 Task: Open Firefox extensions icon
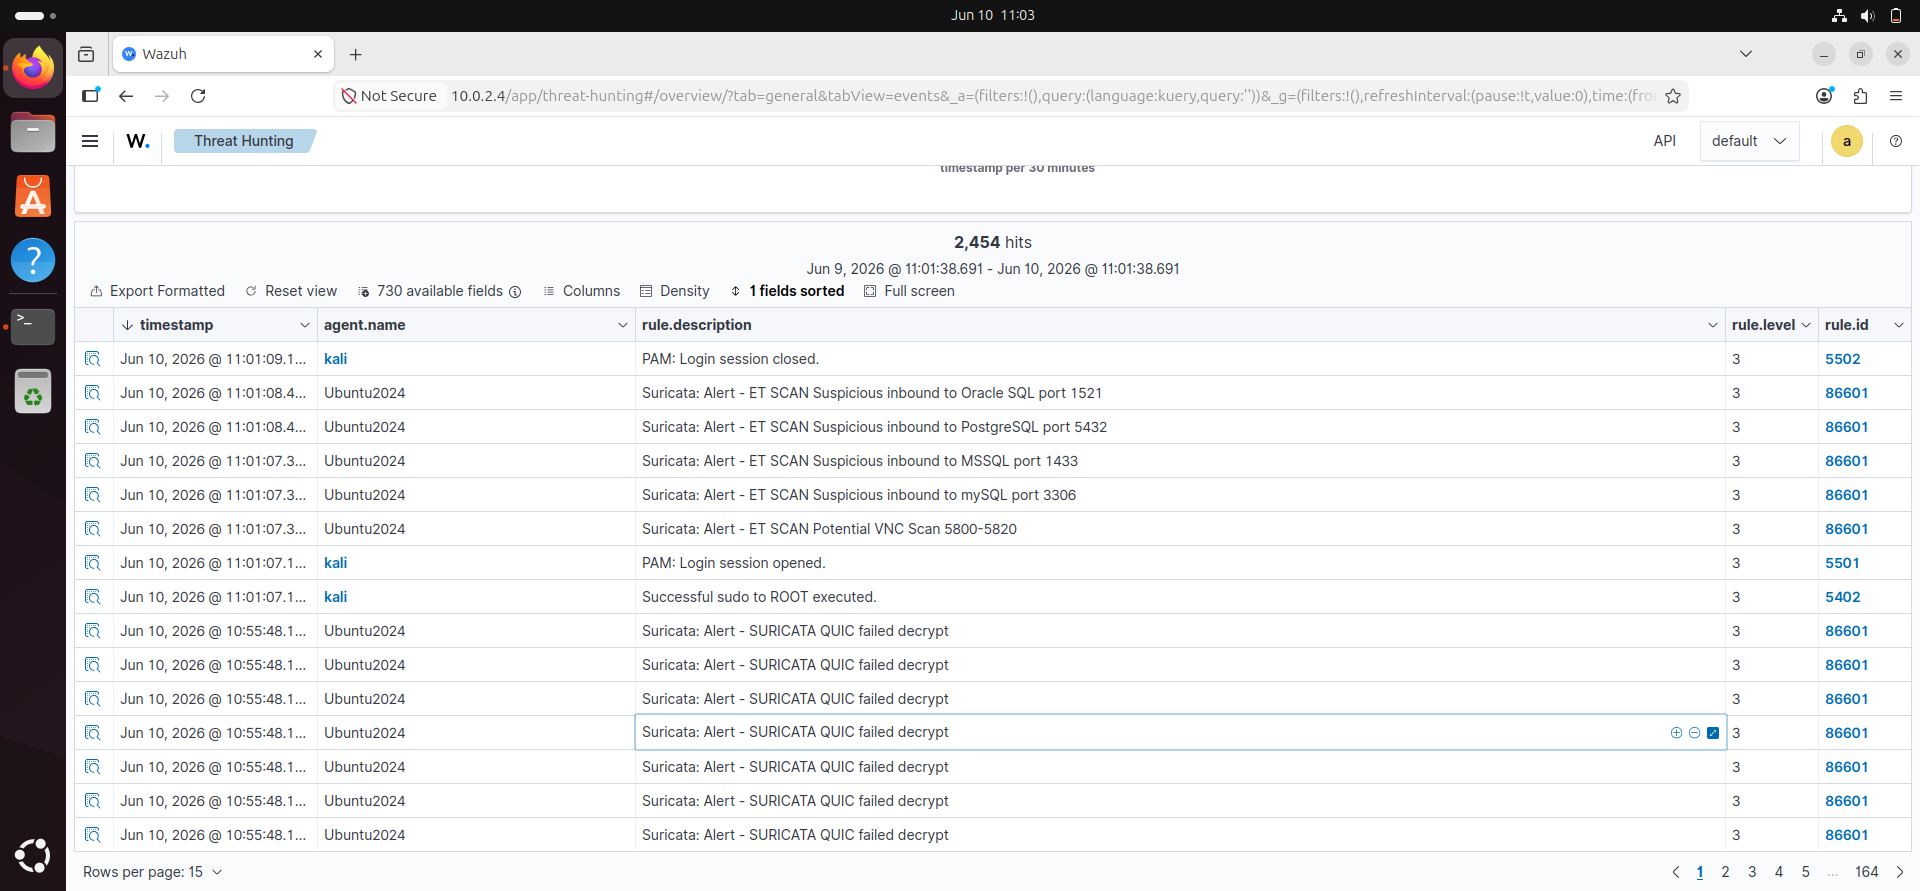tap(1860, 96)
